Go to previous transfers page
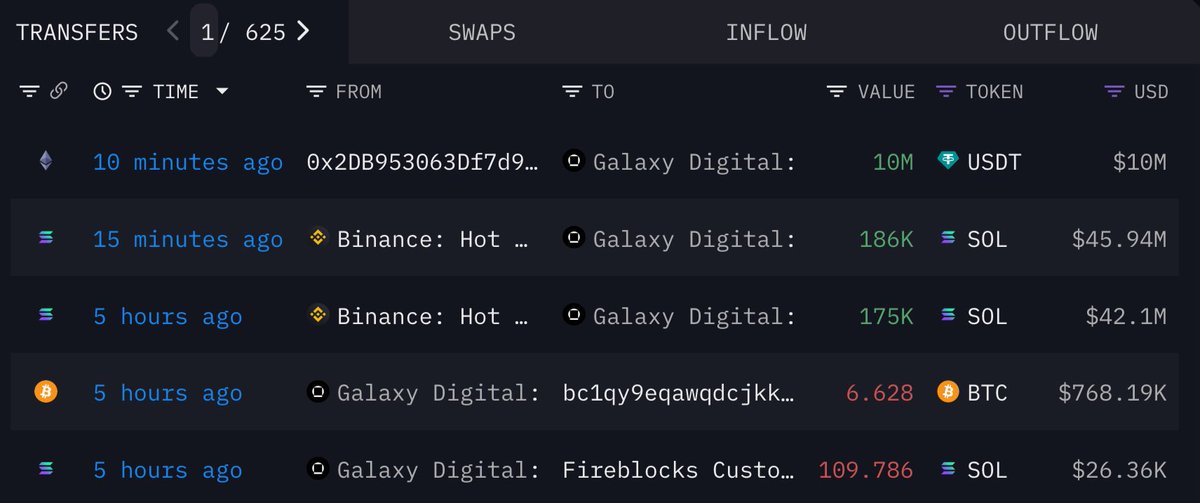The image size is (1200, 503). point(173,31)
